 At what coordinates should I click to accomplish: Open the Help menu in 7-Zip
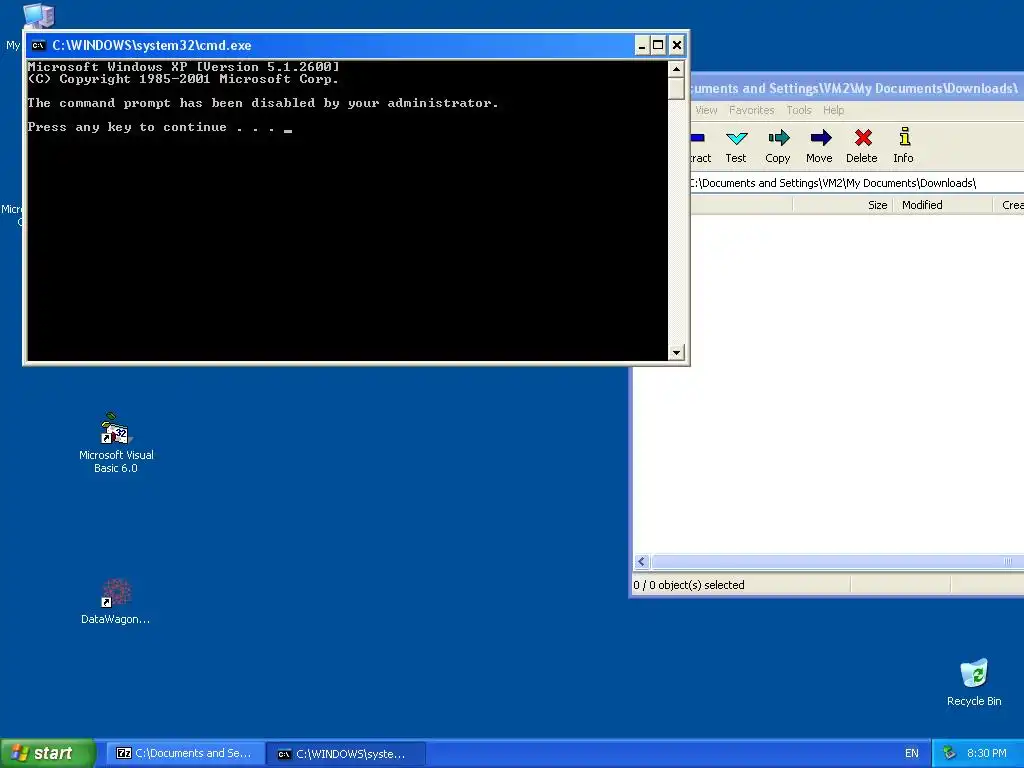(833, 110)
